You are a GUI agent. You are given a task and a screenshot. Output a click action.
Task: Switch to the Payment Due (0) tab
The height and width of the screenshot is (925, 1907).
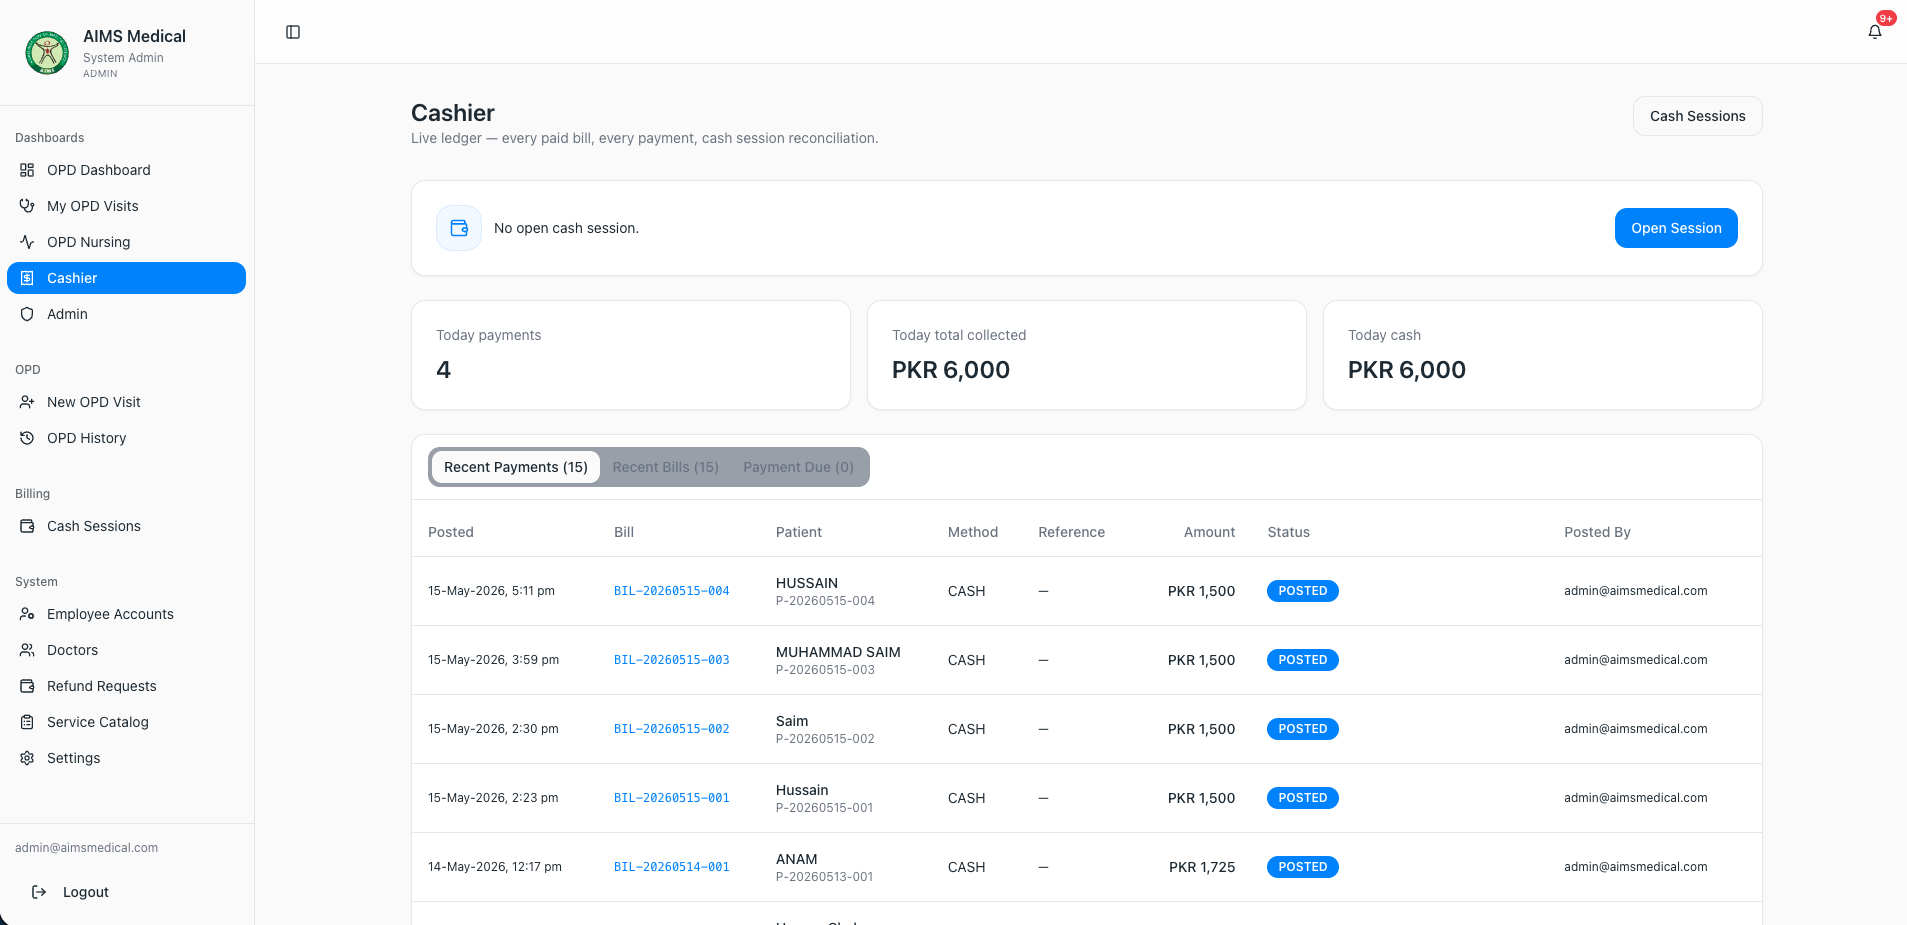(x=798, y=467)
